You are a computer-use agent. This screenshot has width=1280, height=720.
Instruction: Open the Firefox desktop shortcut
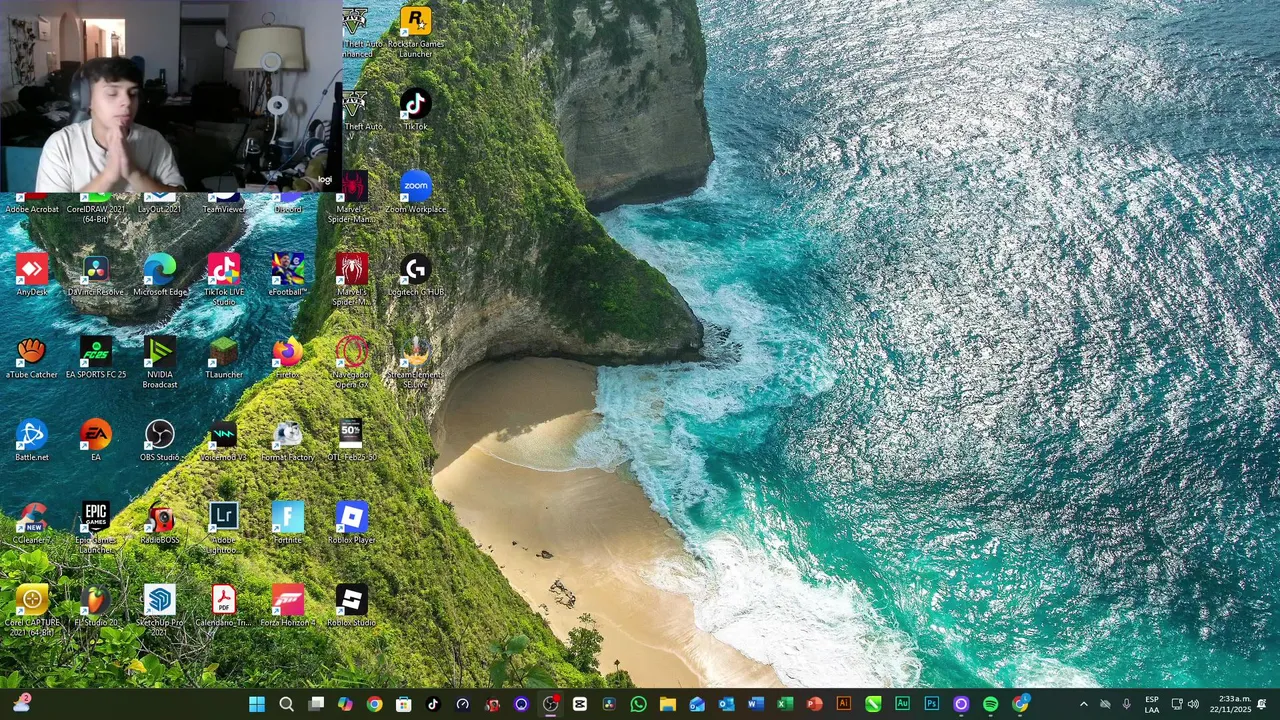click(x=287, y=358)
